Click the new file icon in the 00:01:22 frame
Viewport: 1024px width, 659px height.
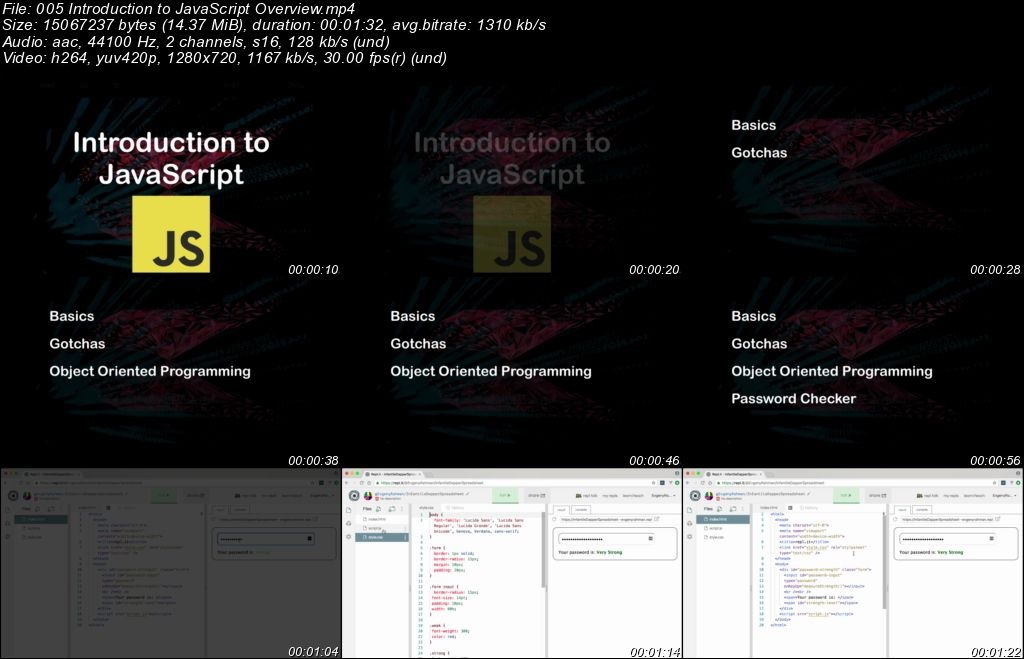pos(719,509)
